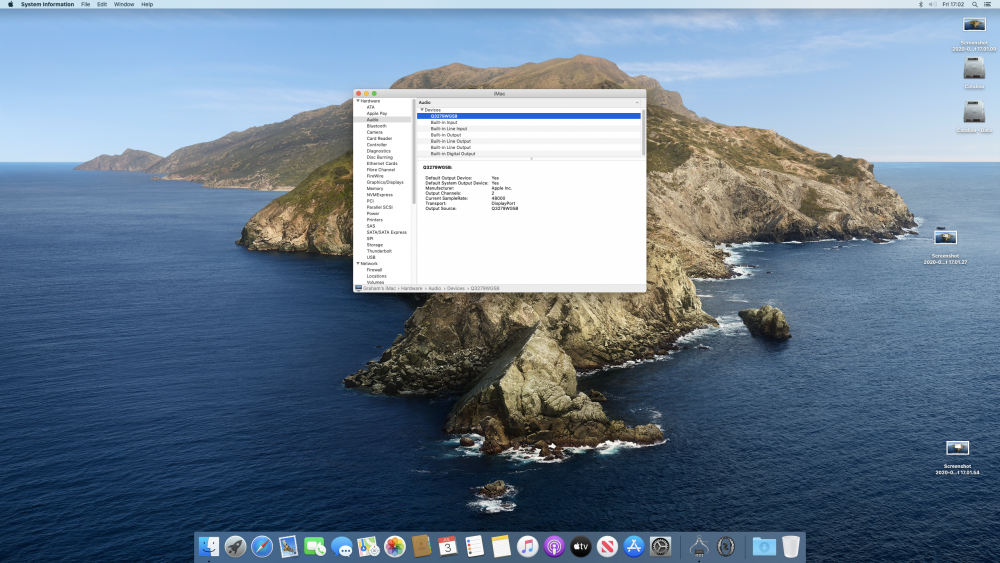Select Built-in Input audio device
This screenshot has width=1000, height=563.
tap(529, 122)
